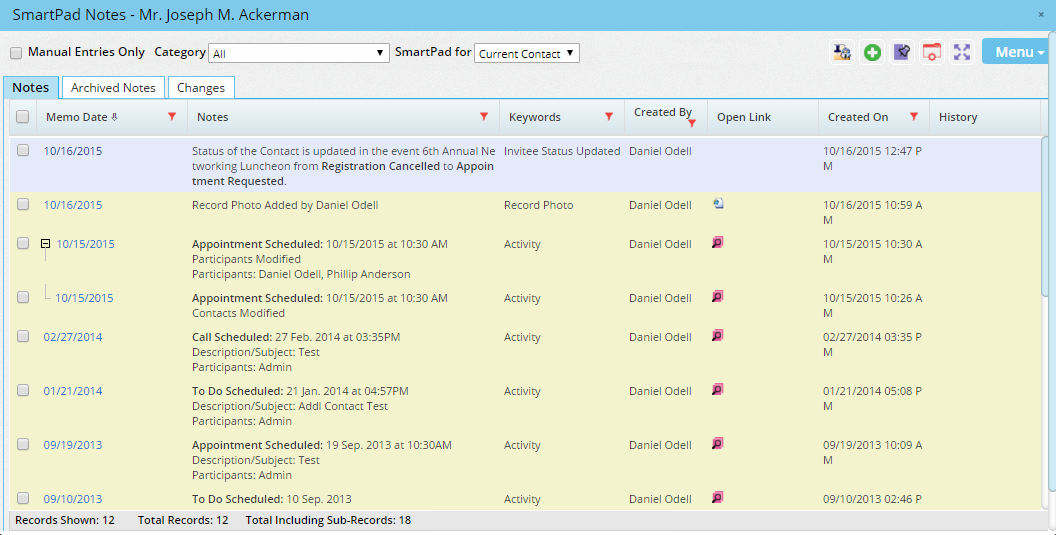Image resolution: width=1056 pixels, height=535 pixels.
Task: Open link icon for Record Photo row
Action: tap(718, 203)
